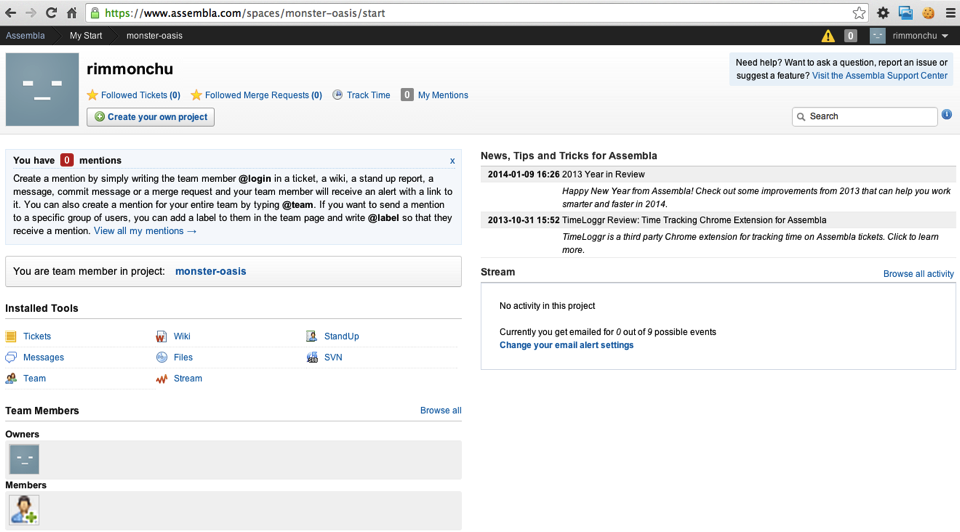Click the Followed Tickets star icon
The height and width of the screenshot is (532, 960).
pos(92,95)
